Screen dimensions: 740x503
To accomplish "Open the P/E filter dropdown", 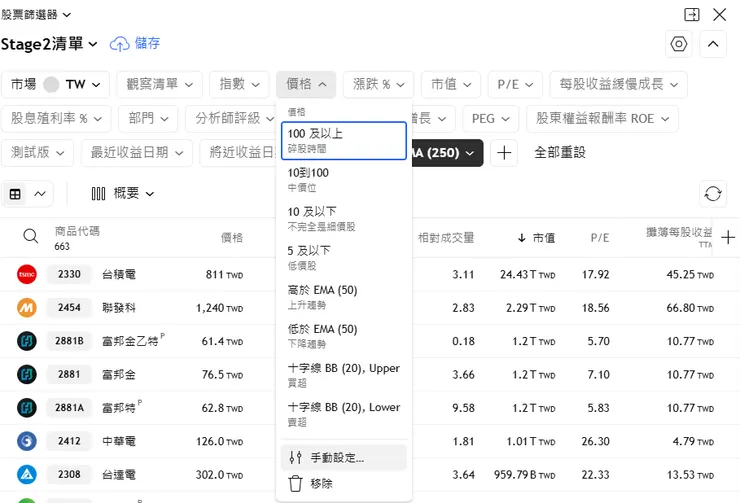I will [x=515, y=85].
